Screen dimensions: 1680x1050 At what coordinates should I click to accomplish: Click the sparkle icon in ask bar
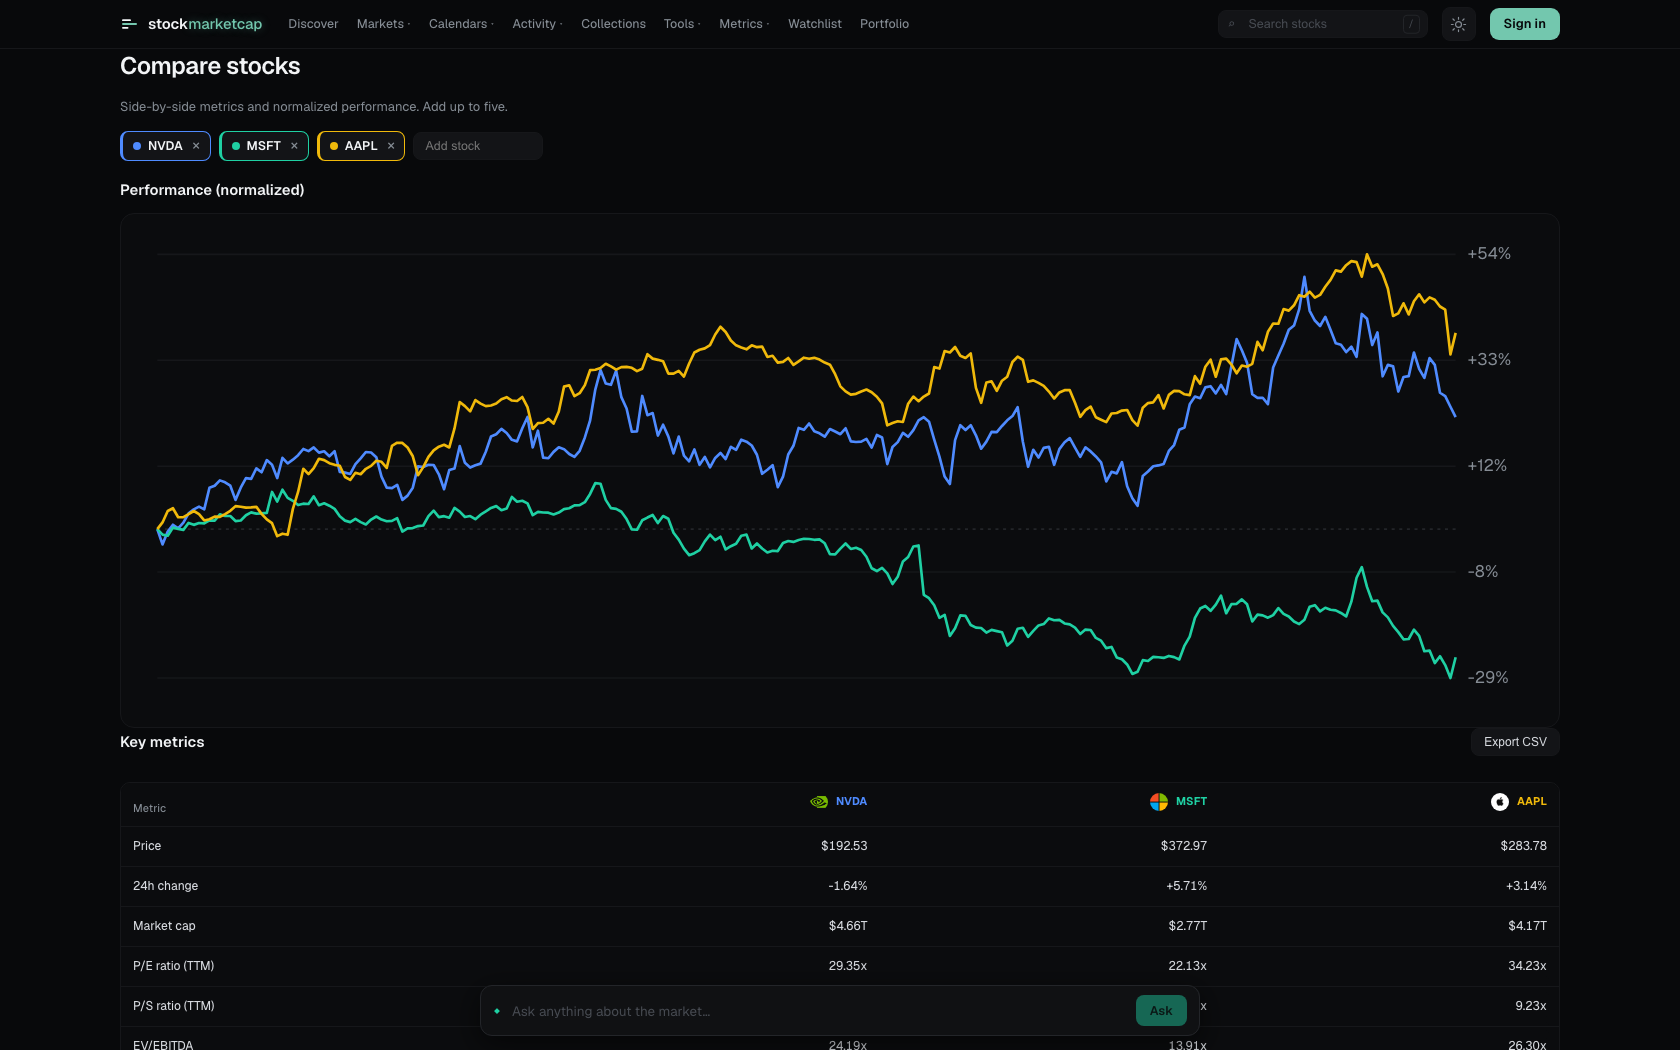click(x=497, y=1011)
